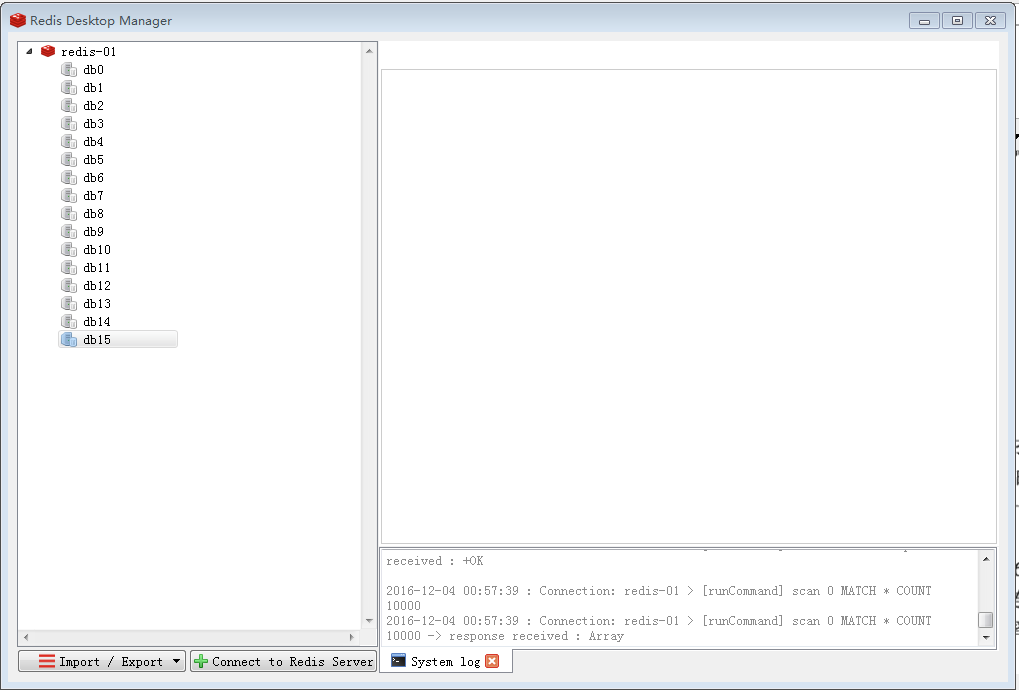Click the highlighted db15 database icon
The image size is (1019, 690).
click(69, 340)
